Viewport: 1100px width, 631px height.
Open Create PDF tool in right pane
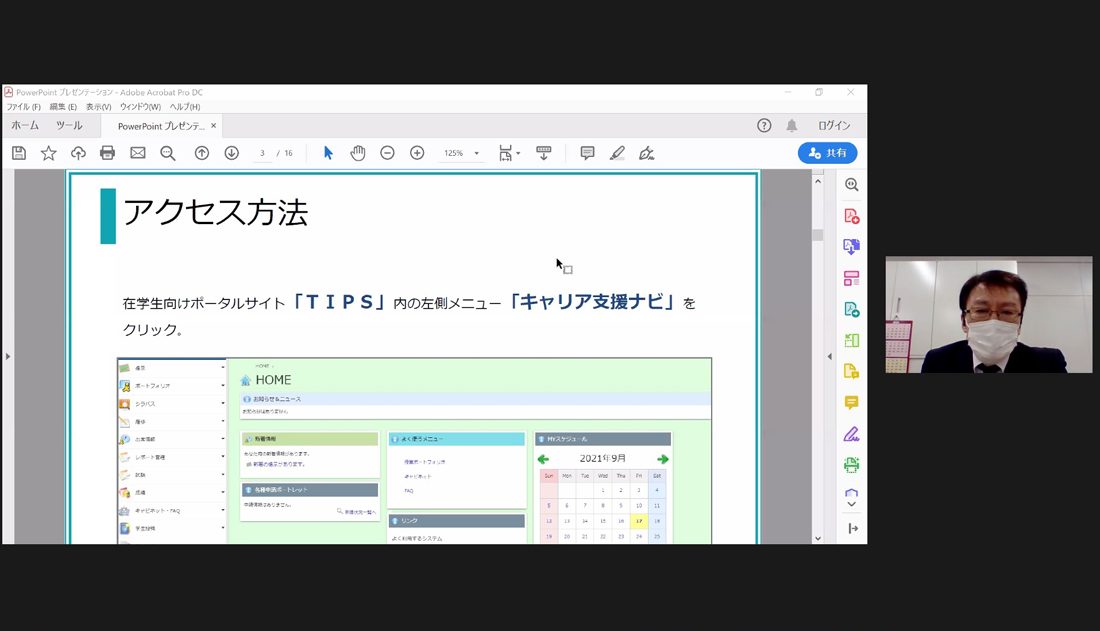click(x=852, y=216)
